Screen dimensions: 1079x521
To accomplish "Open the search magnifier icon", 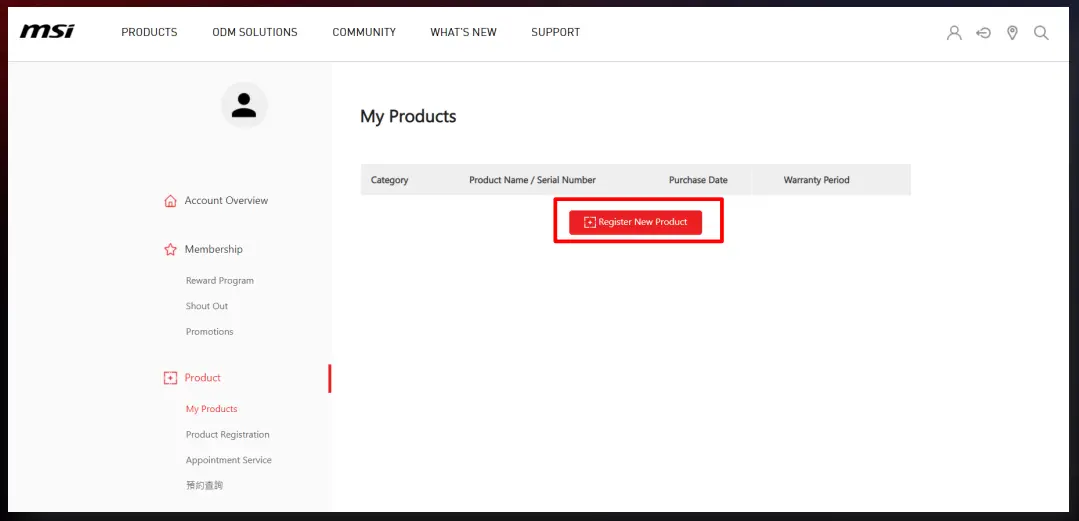I will point(1041,32).
